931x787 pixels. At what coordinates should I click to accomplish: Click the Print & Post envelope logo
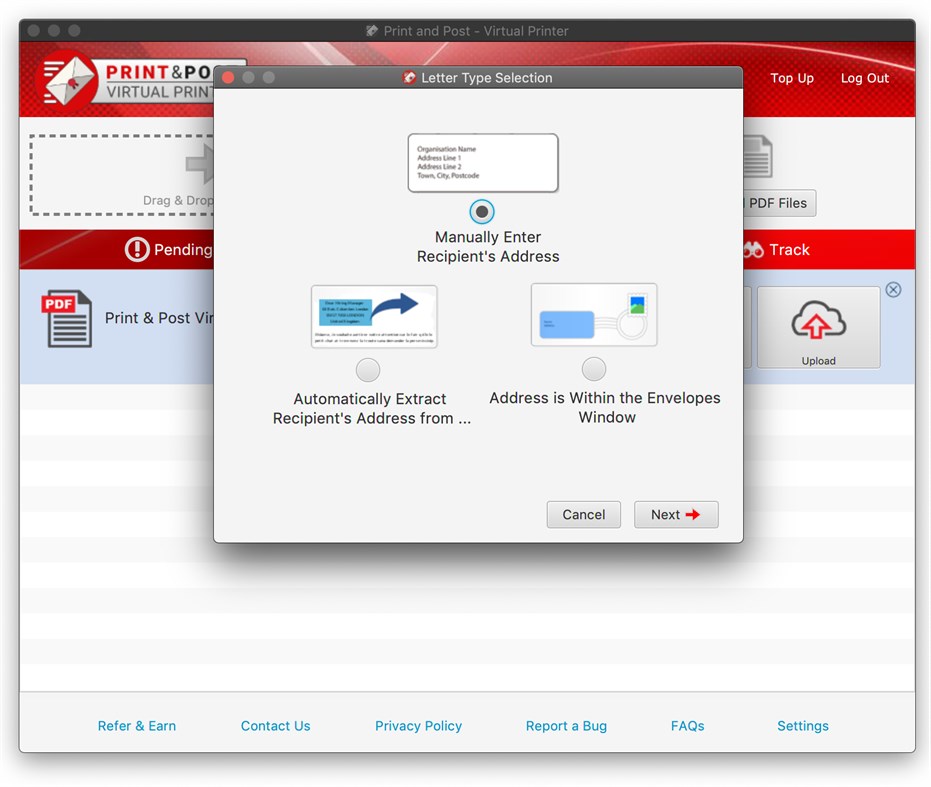pos(68,78)
